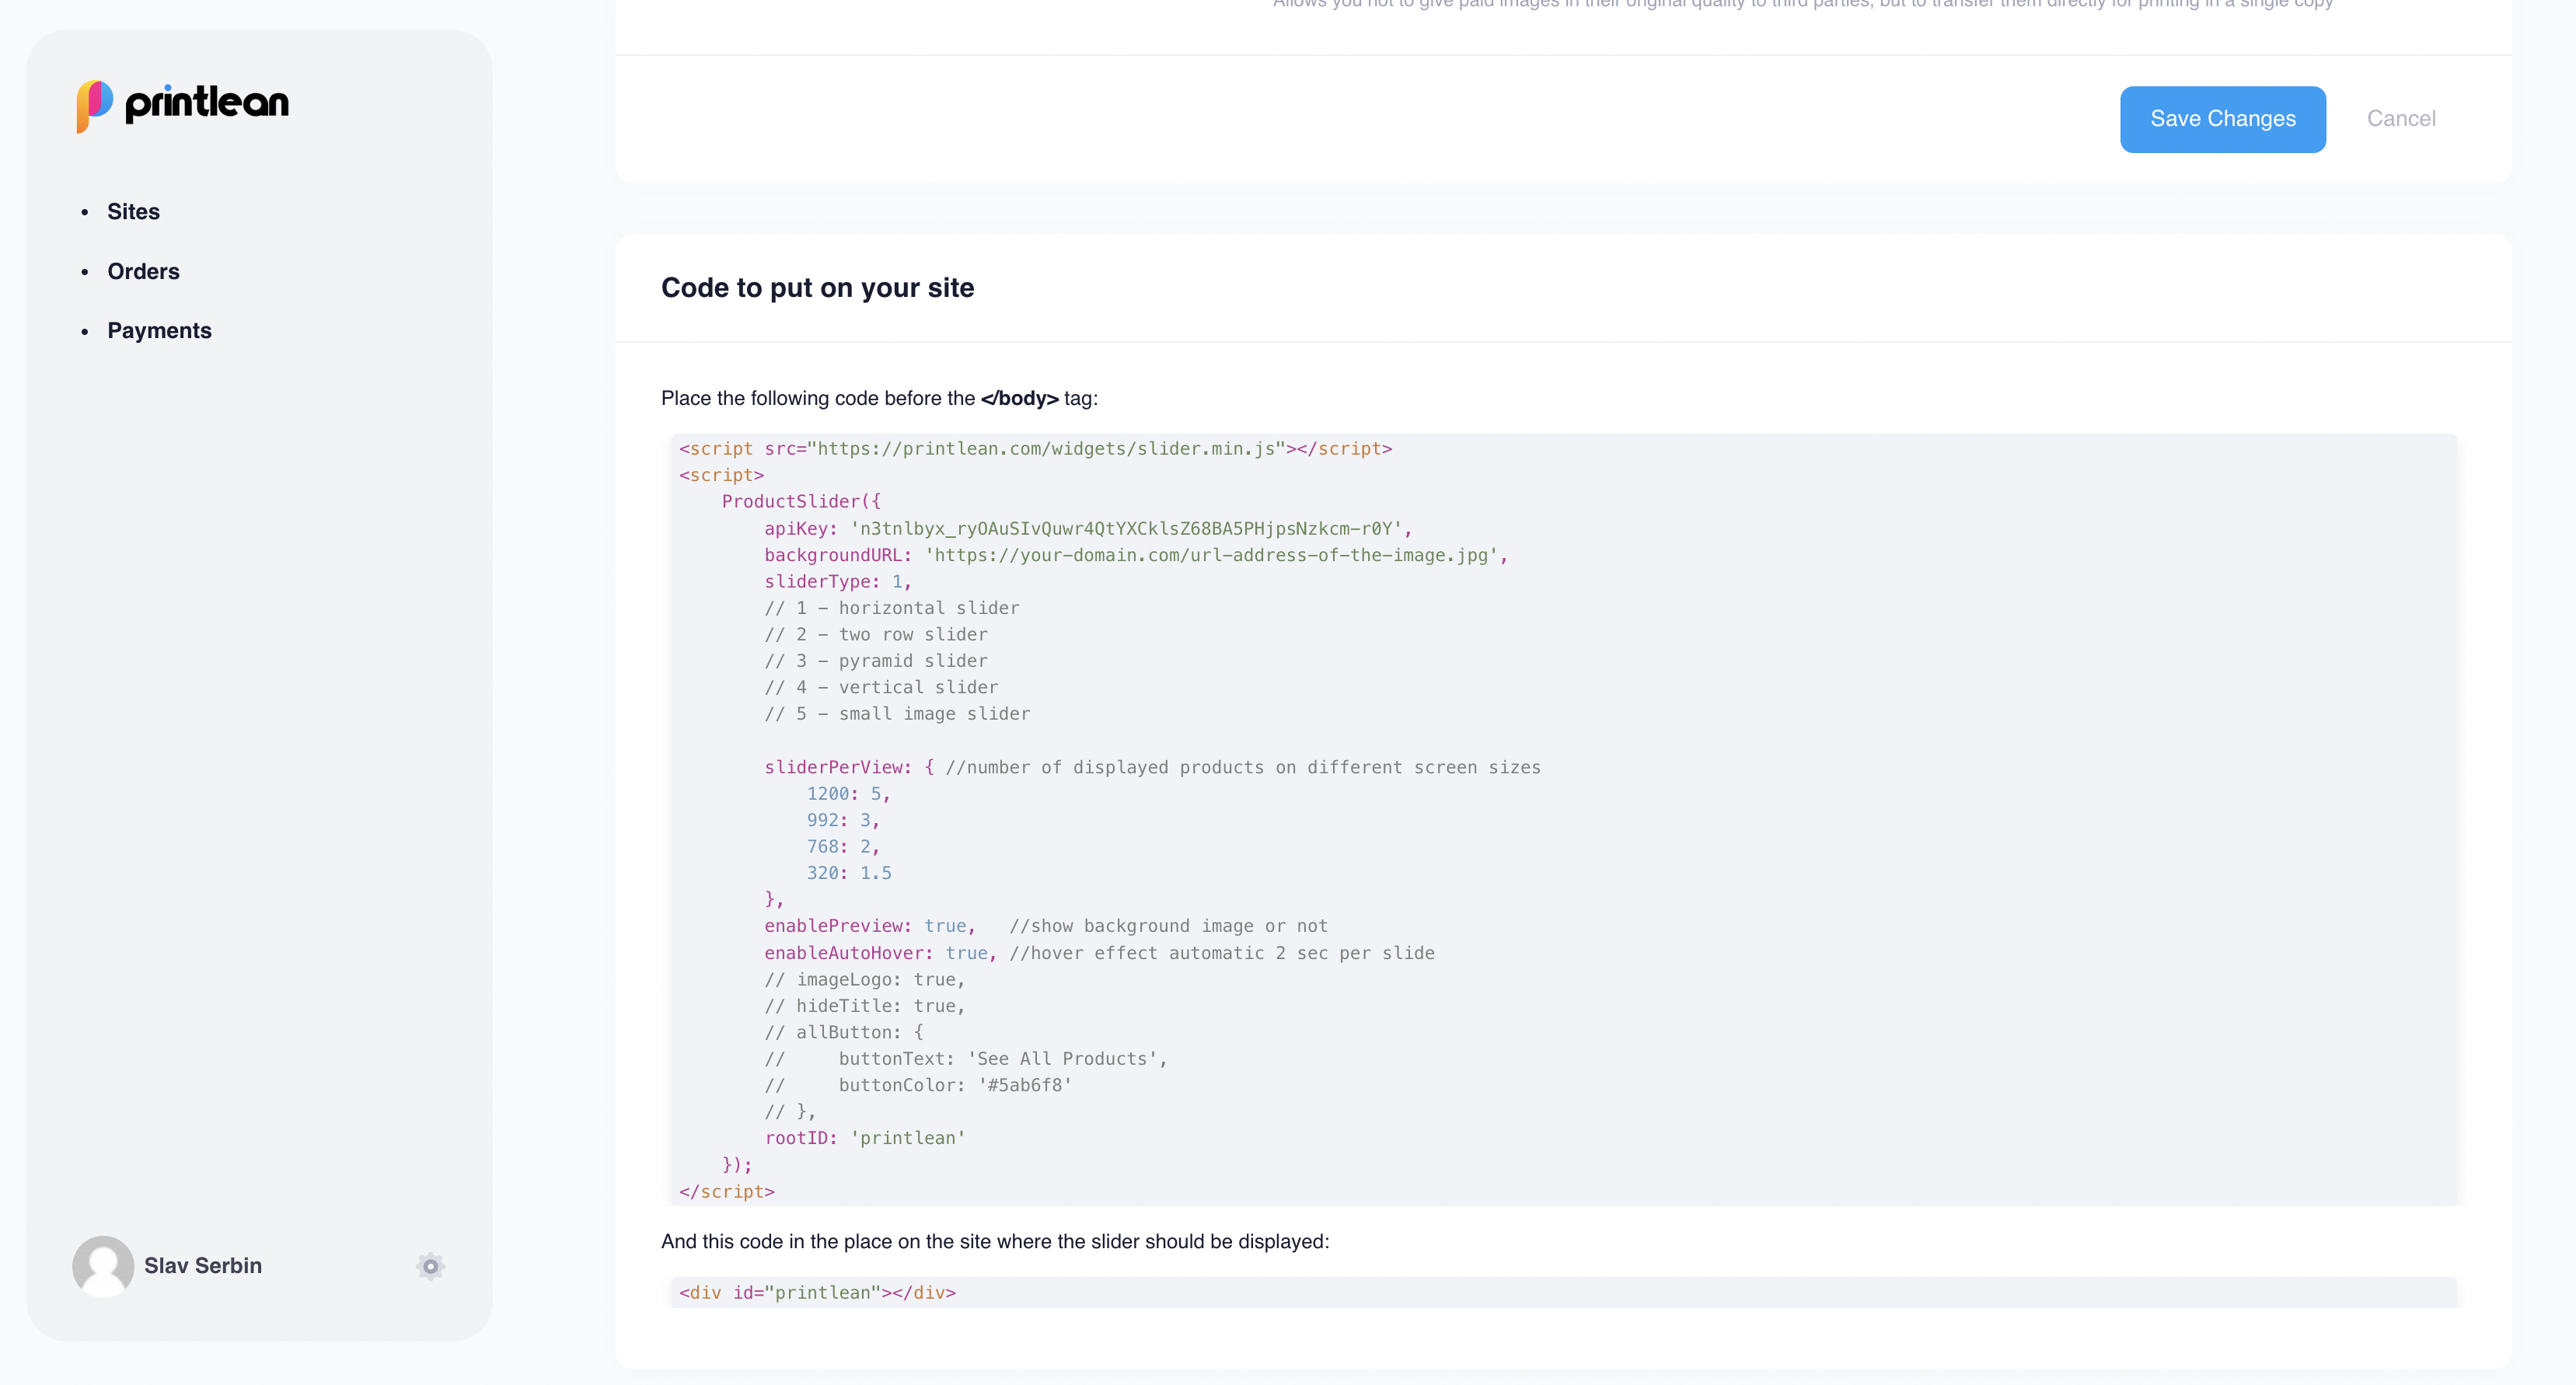This screenshot has width=2576, height=1385.
Task: Click the 'Code to put on your site' heading
Action: tap(817, 288)
